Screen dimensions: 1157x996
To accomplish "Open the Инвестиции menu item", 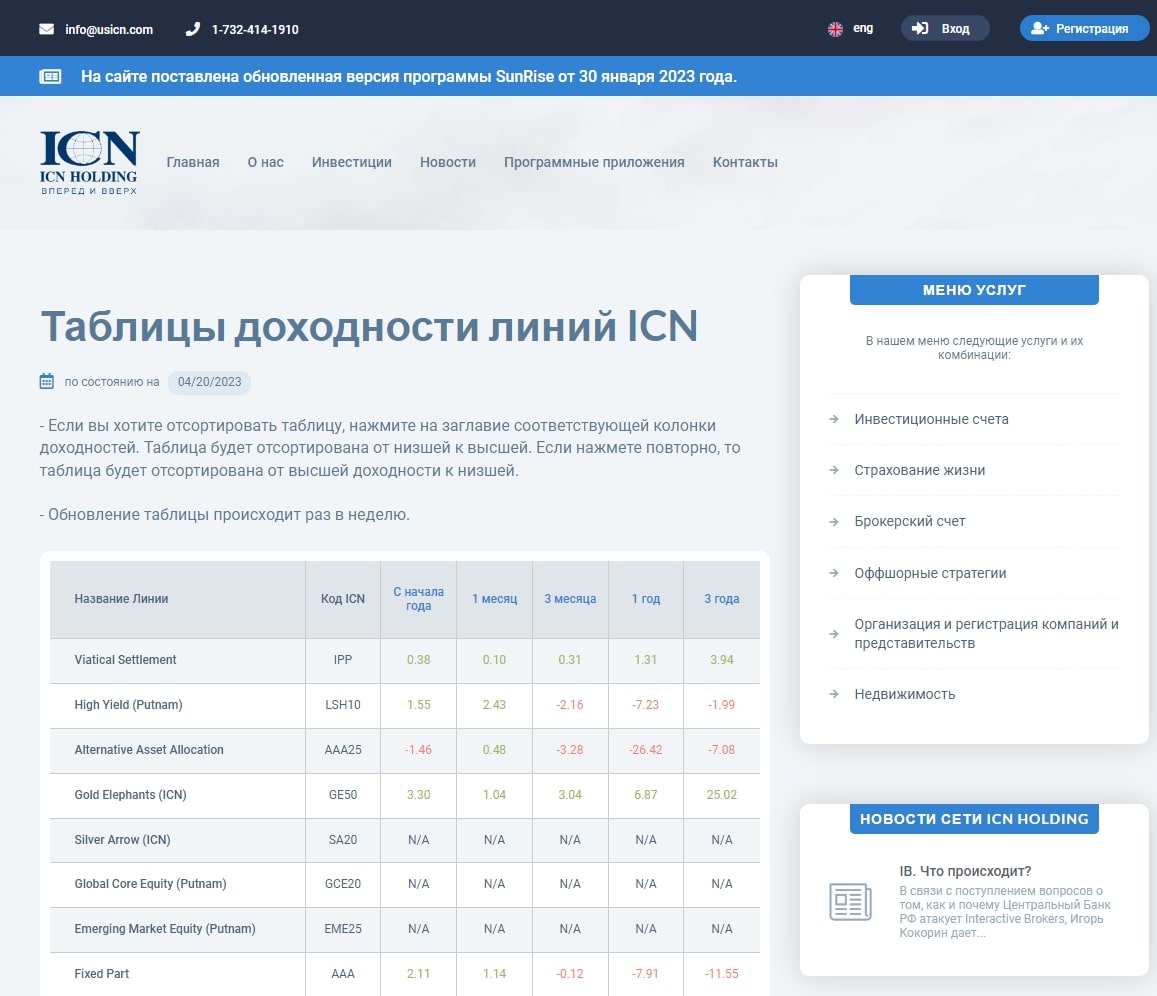I will coord(351,162).
